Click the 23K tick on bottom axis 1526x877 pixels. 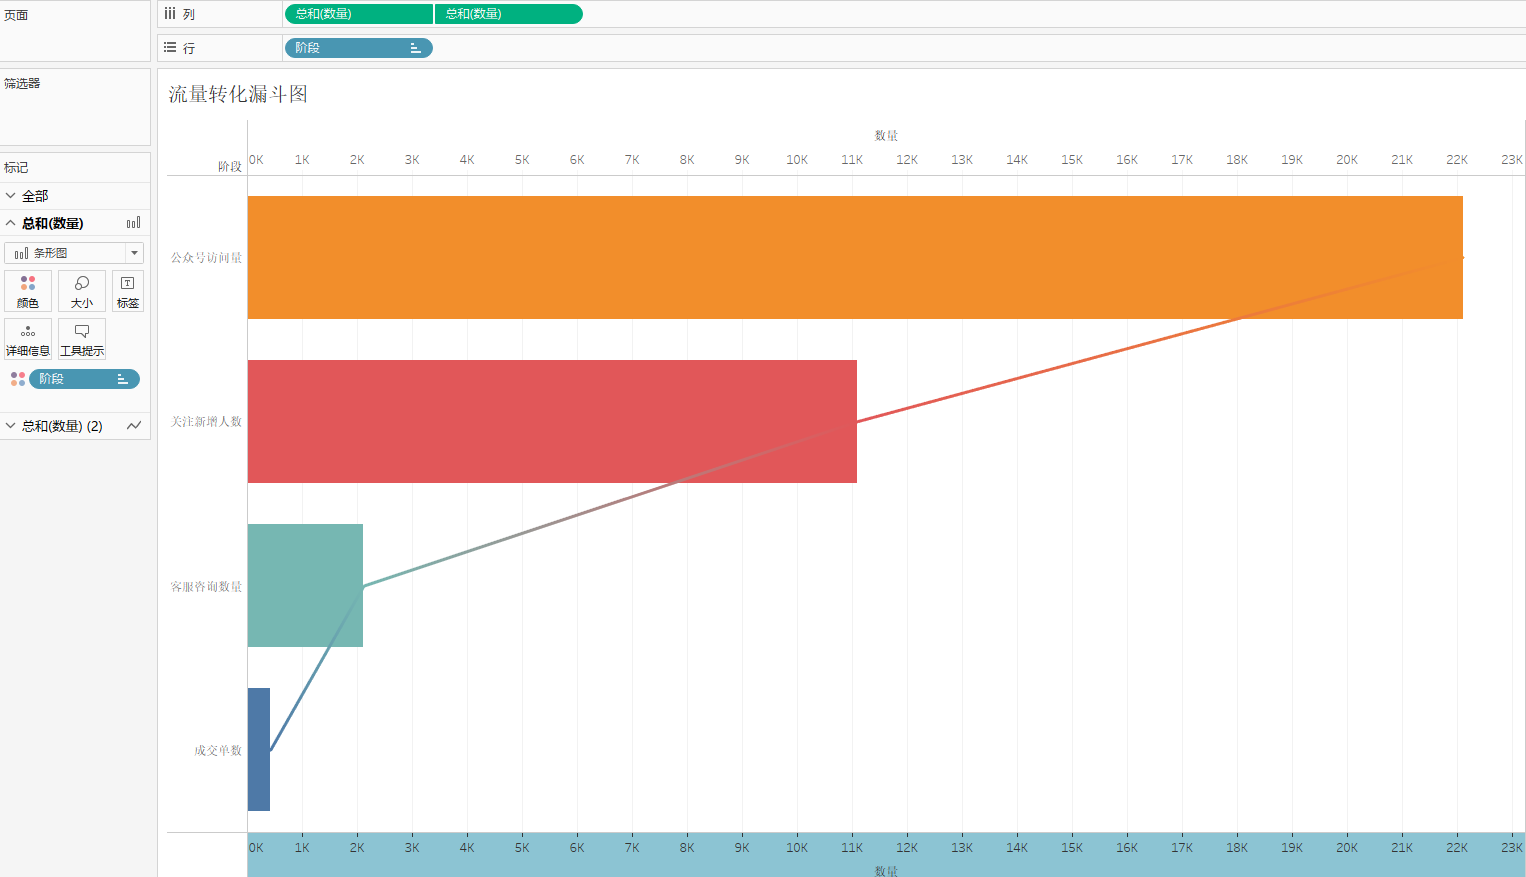tap(1512, 848)
